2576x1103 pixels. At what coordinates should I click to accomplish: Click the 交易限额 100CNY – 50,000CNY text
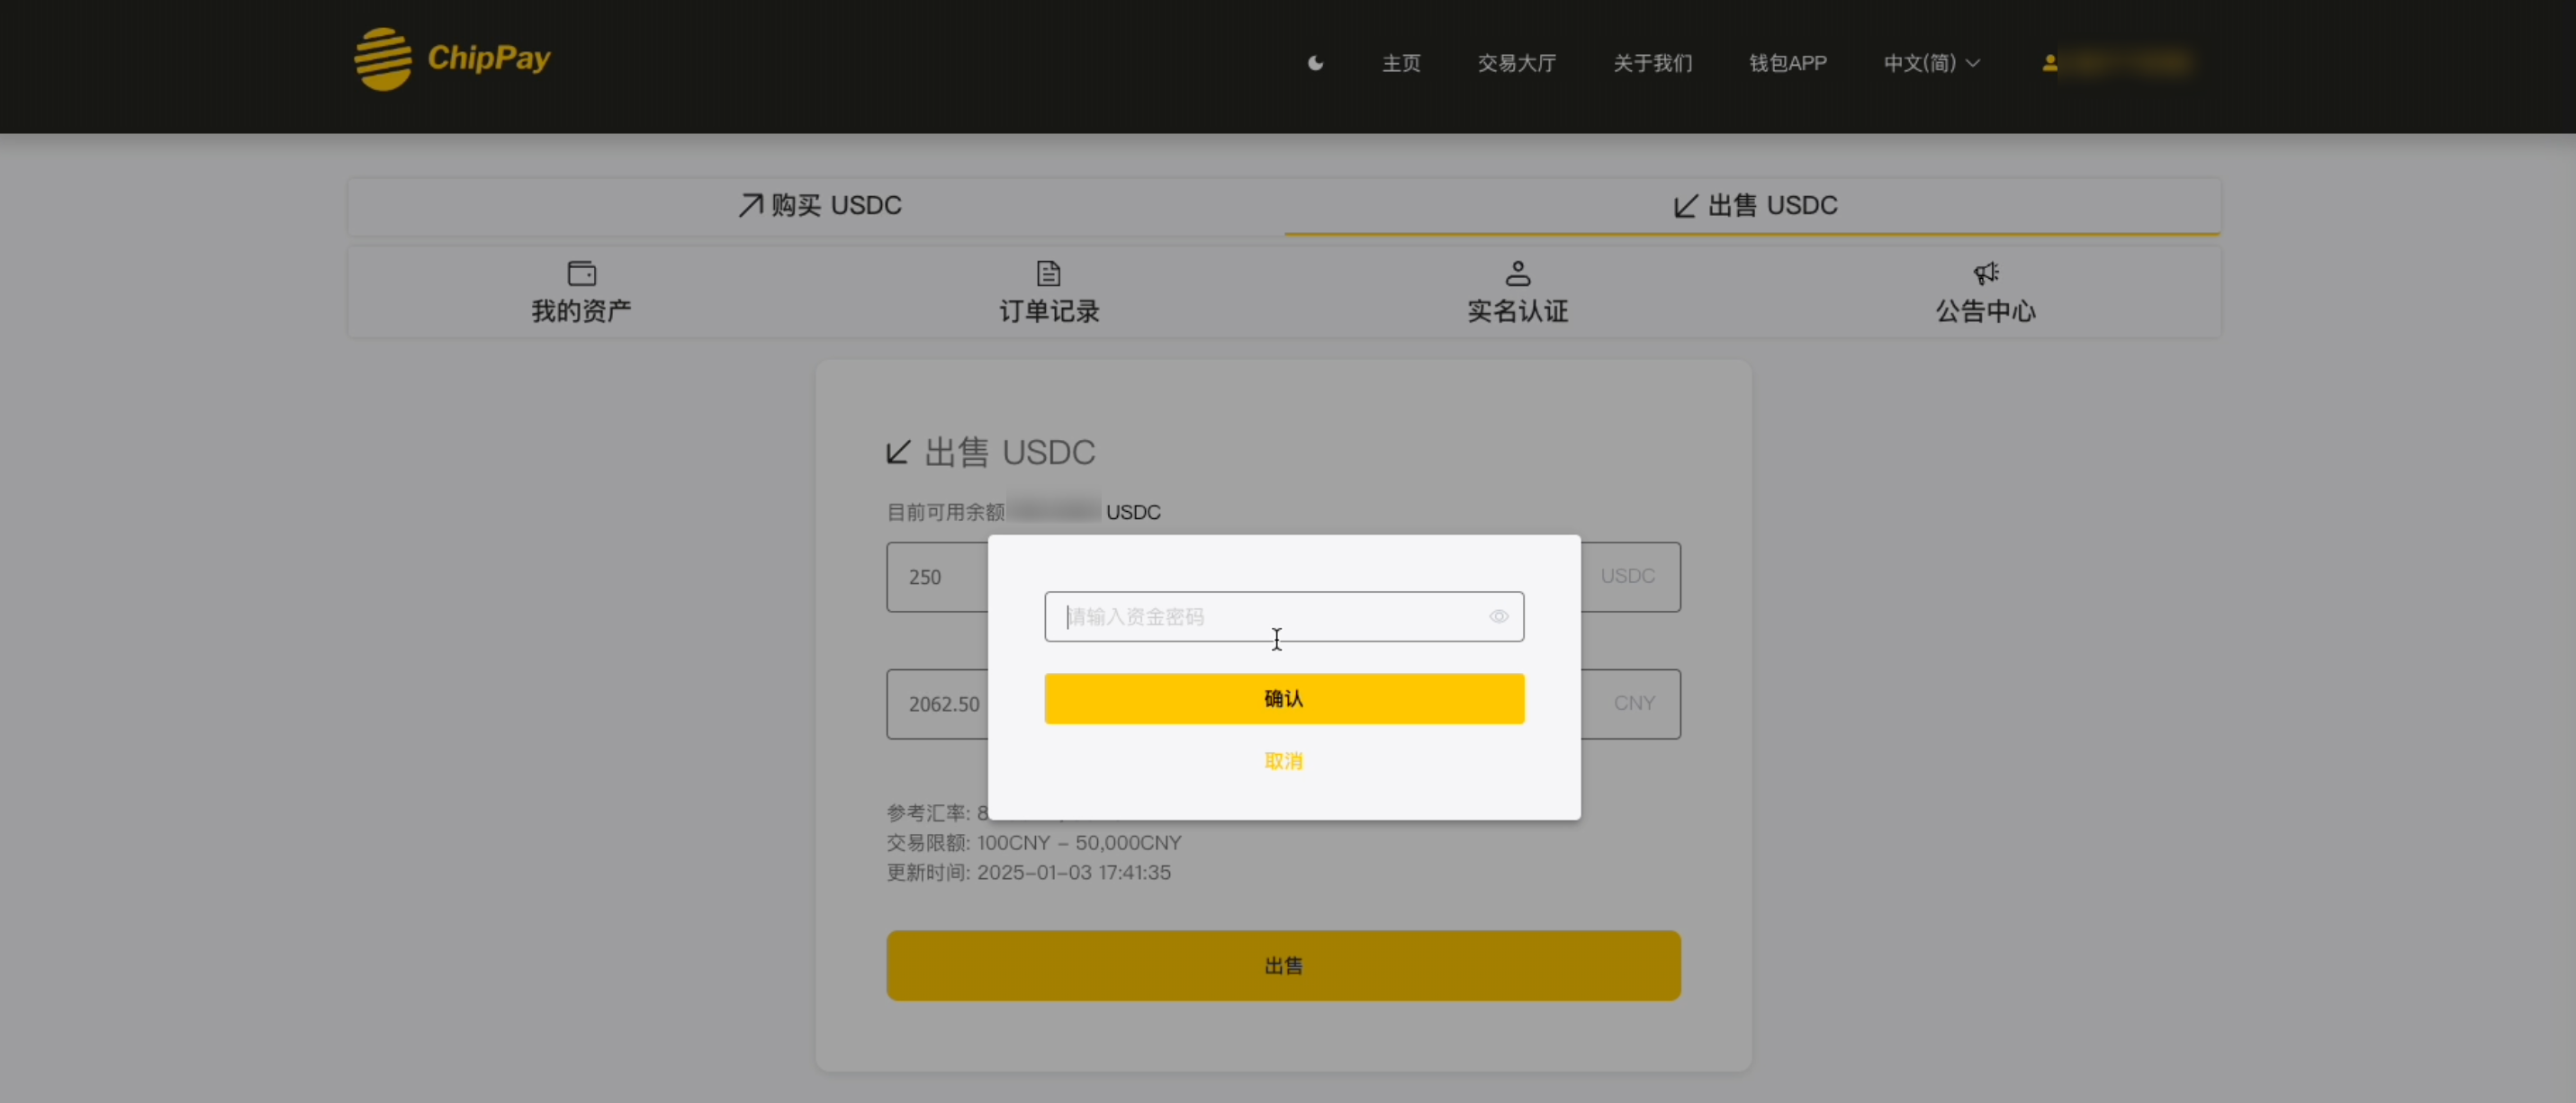[x=1034, y=843]
